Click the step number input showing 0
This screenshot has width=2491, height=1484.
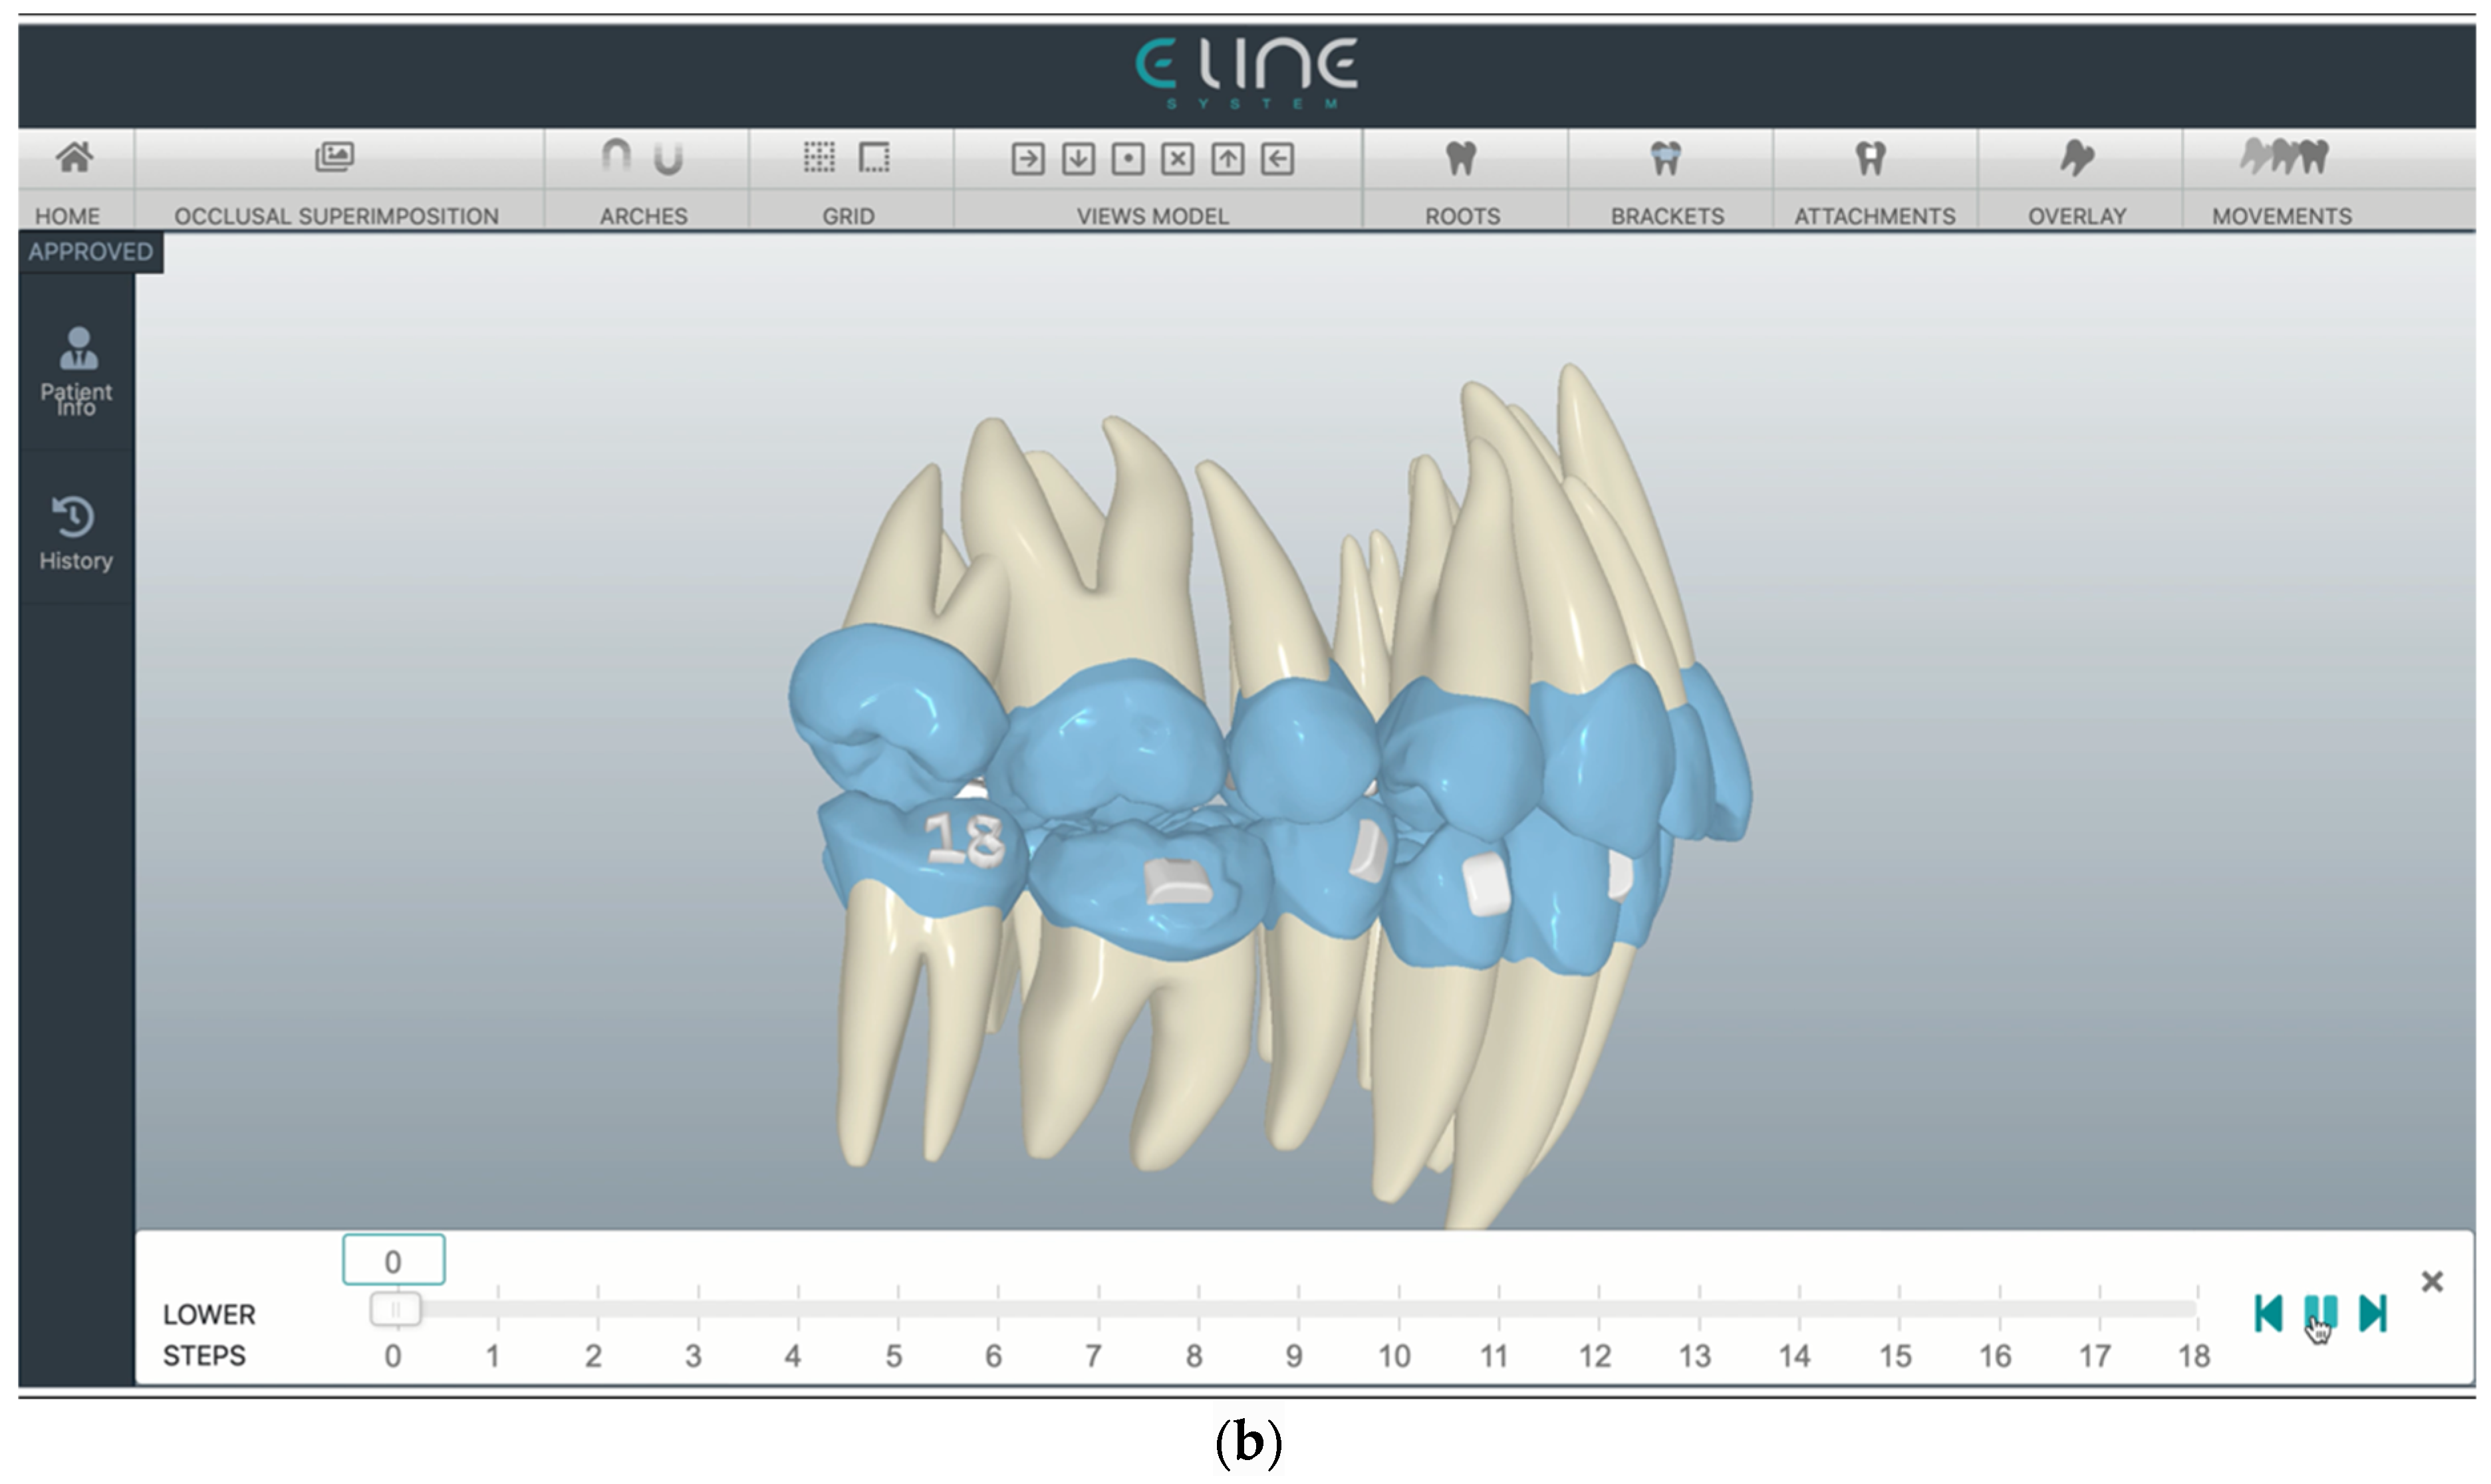pyautogui.click(x=394, y=1261)
